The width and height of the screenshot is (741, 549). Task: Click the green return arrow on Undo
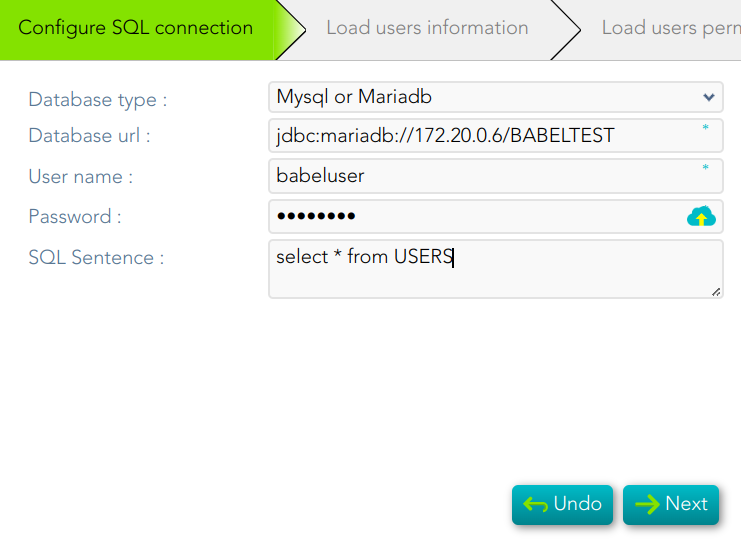coord(535,504)
